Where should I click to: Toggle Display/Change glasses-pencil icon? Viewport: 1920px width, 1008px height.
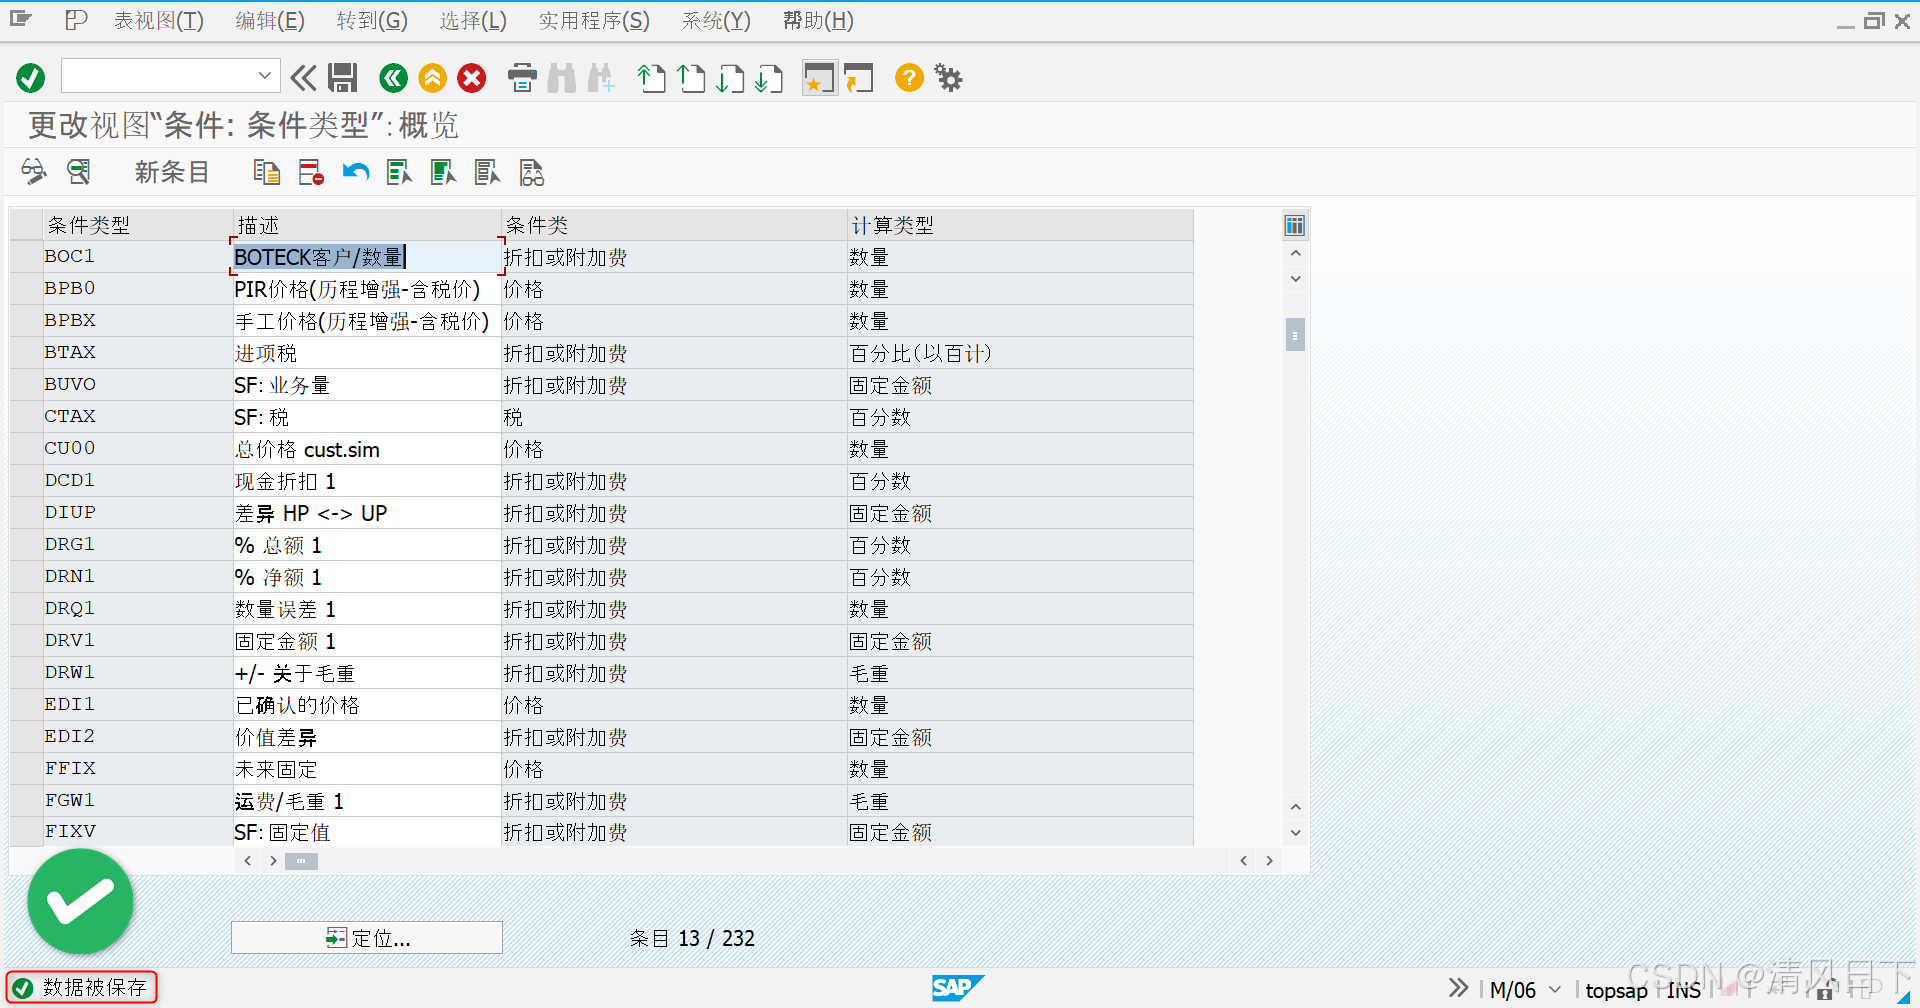click(x=34, y=172)
